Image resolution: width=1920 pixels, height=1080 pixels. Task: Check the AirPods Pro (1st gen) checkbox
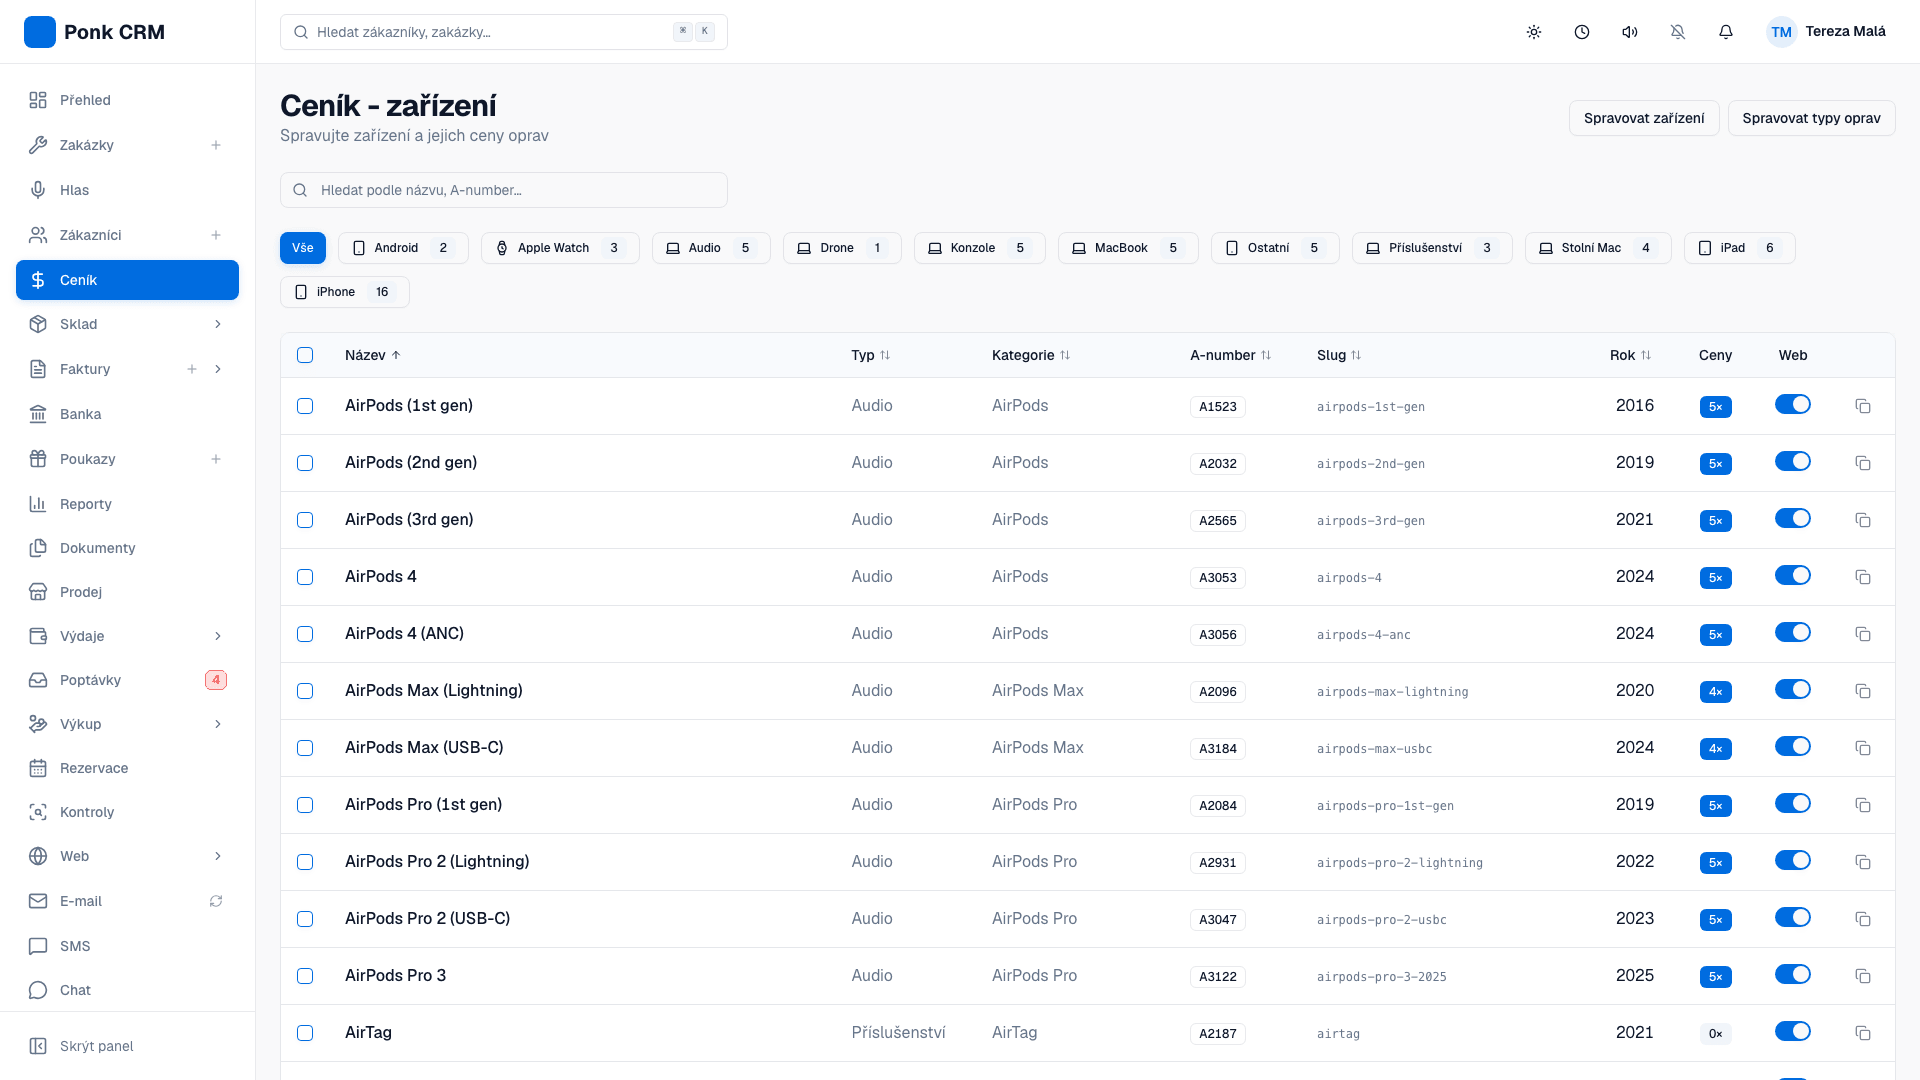(x=305, y=805)
